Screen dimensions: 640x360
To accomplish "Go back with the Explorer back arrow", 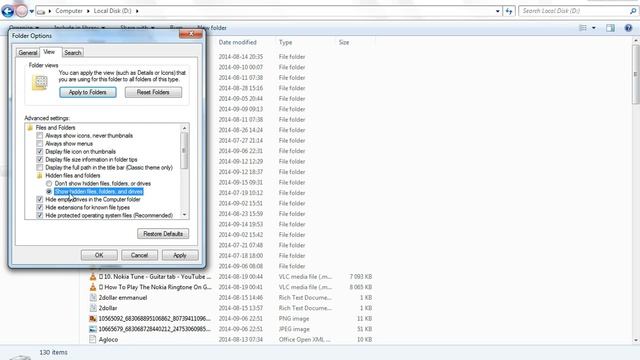I will coord(7,11).
